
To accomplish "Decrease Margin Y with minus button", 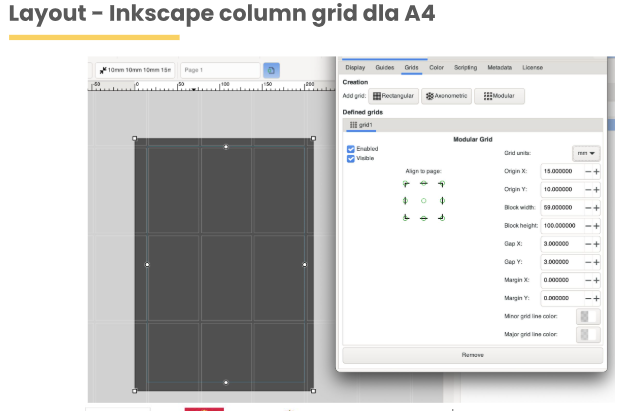I will point(588,299).
